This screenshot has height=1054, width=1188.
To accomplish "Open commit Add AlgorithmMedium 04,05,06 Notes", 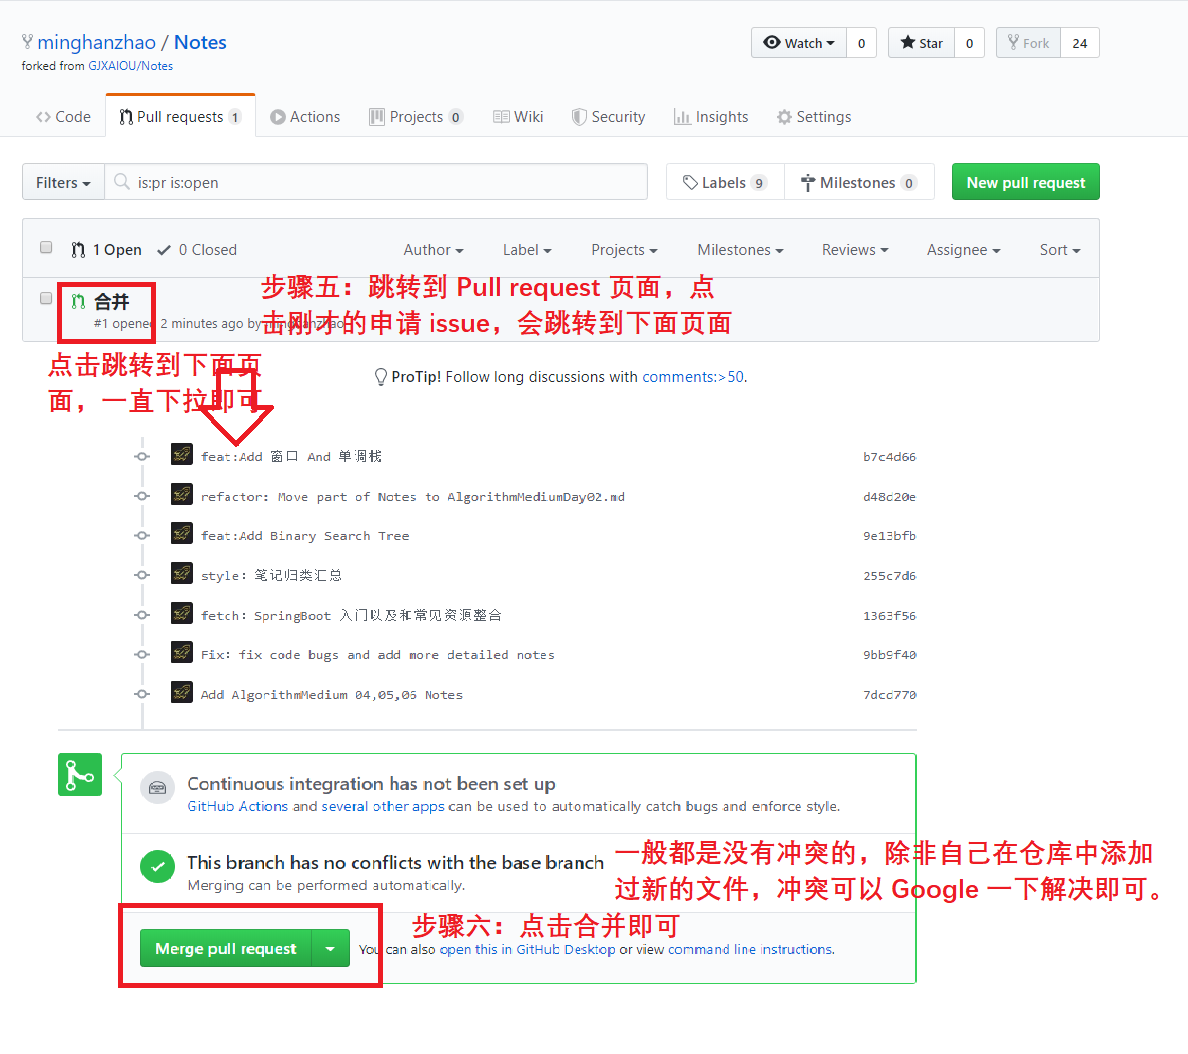I will [x=332, y=695].
